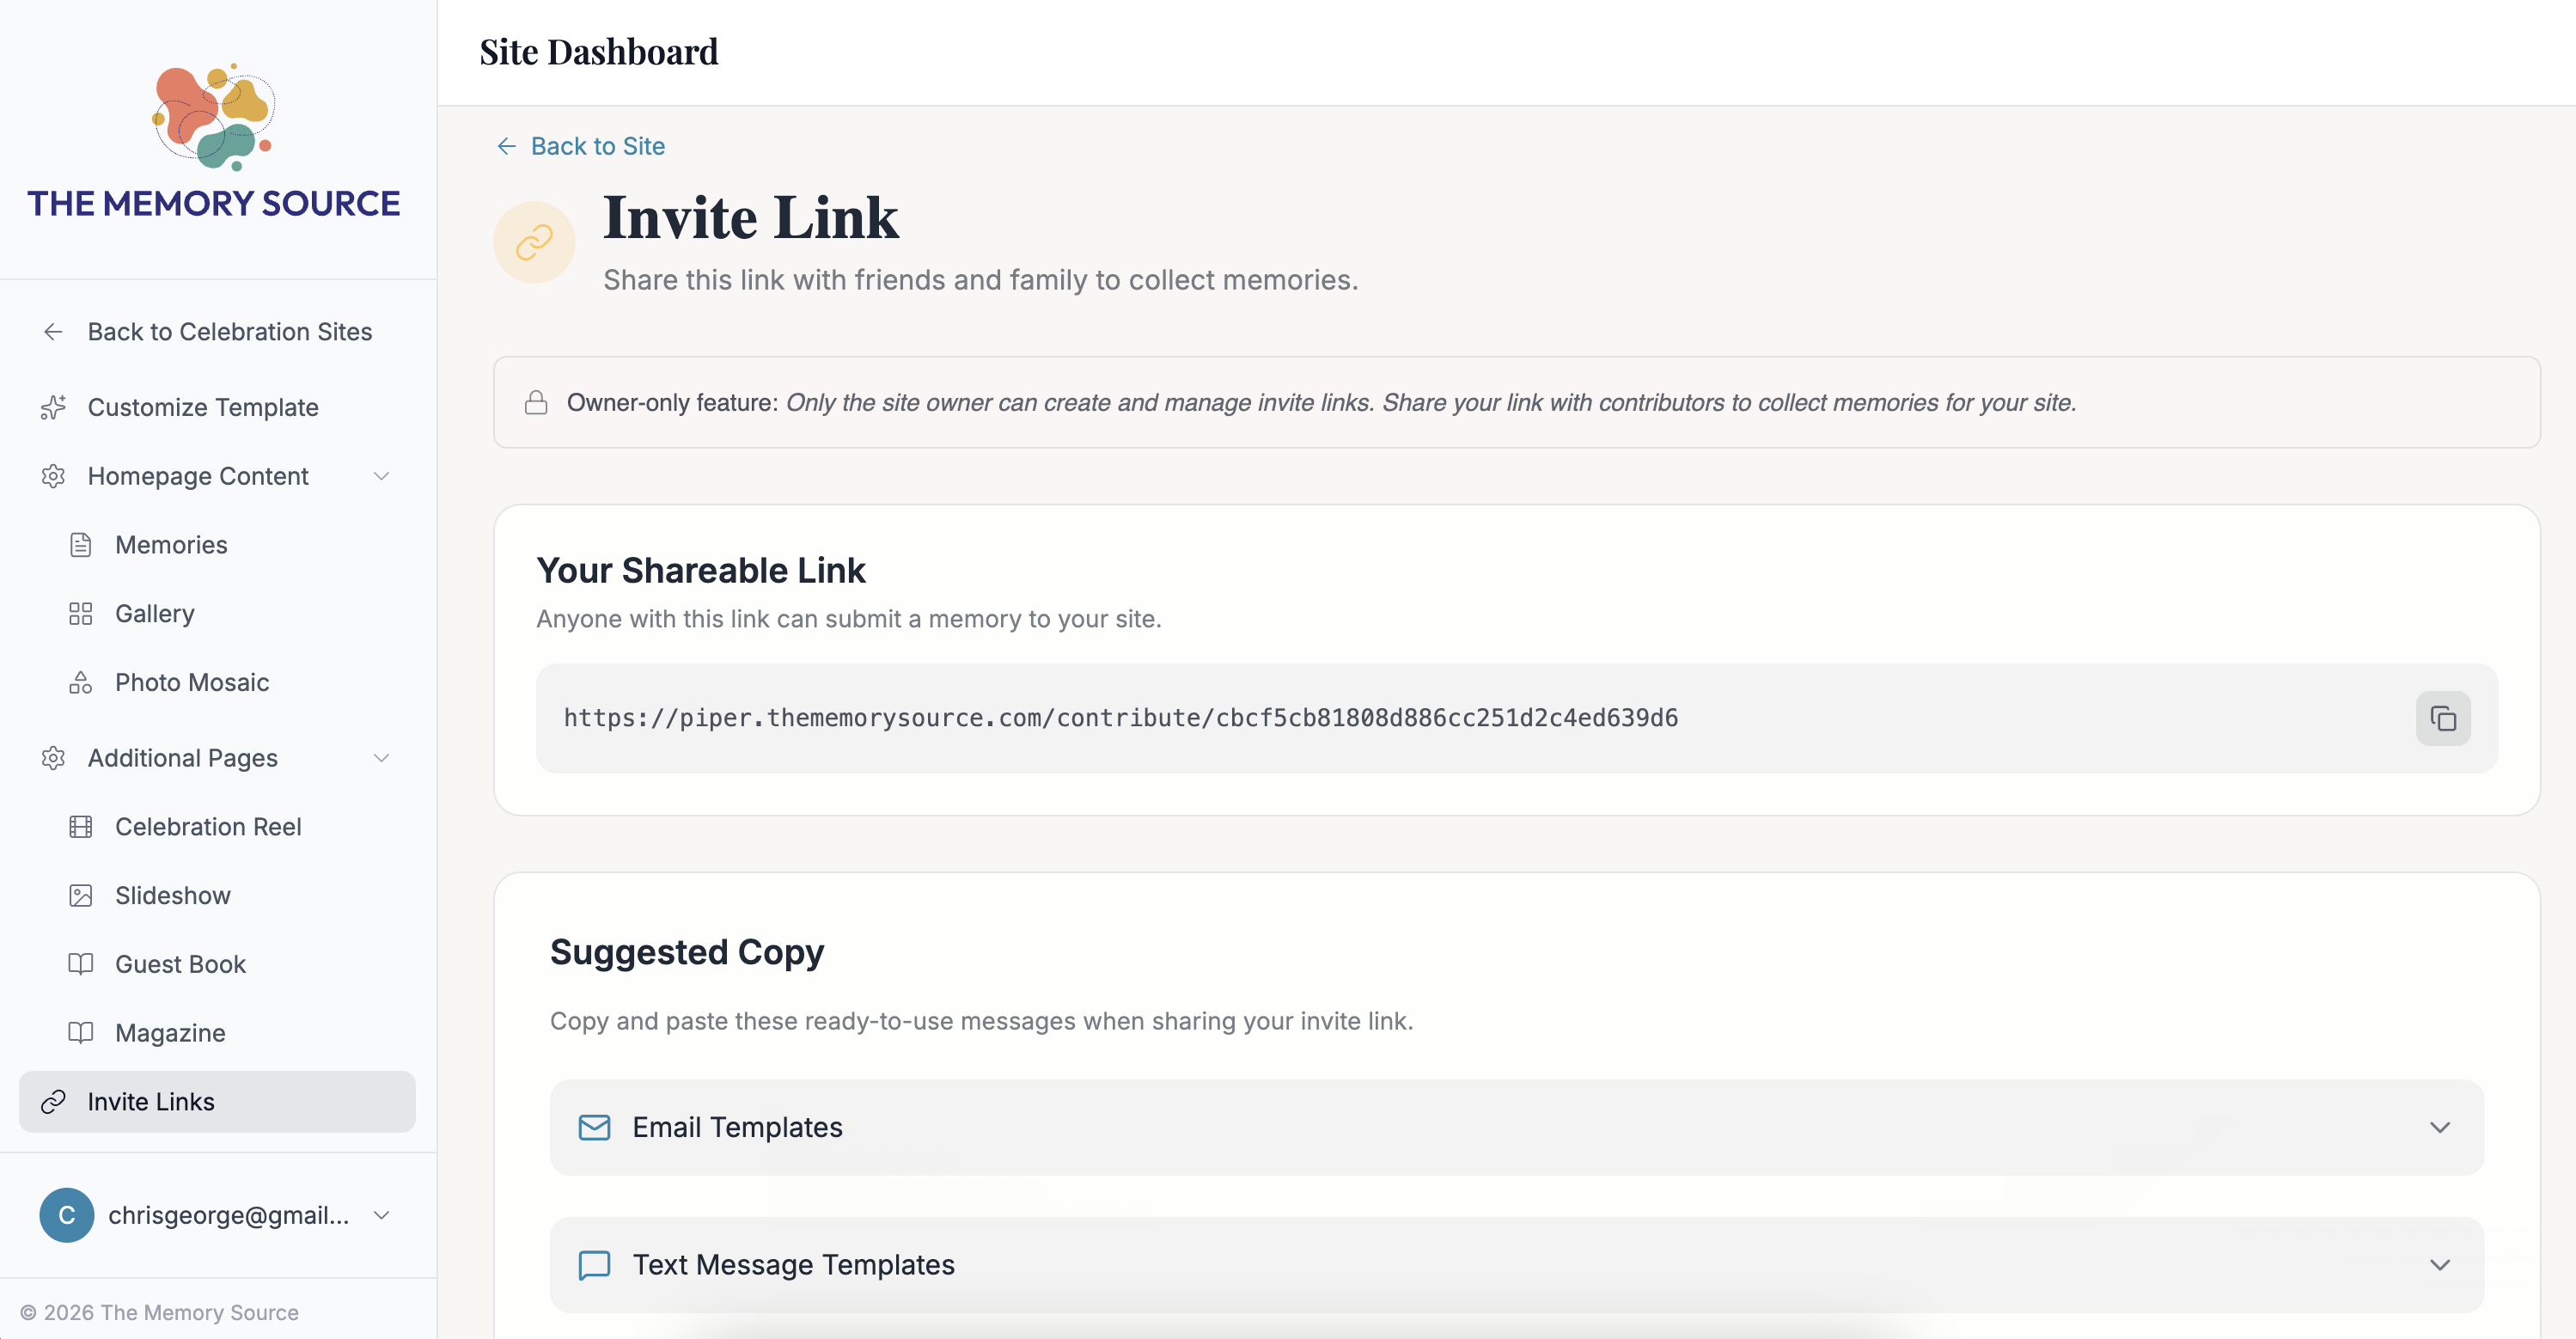Image resolution: width=2576 pixels, height=1339 pixels.
Task: Click The Memory Source logo
Action: [213, 140]
